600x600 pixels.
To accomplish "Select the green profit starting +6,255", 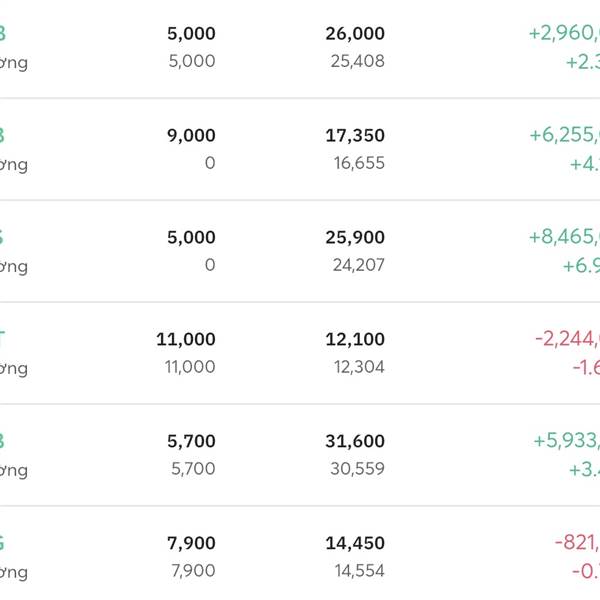I will coord(564,136).
